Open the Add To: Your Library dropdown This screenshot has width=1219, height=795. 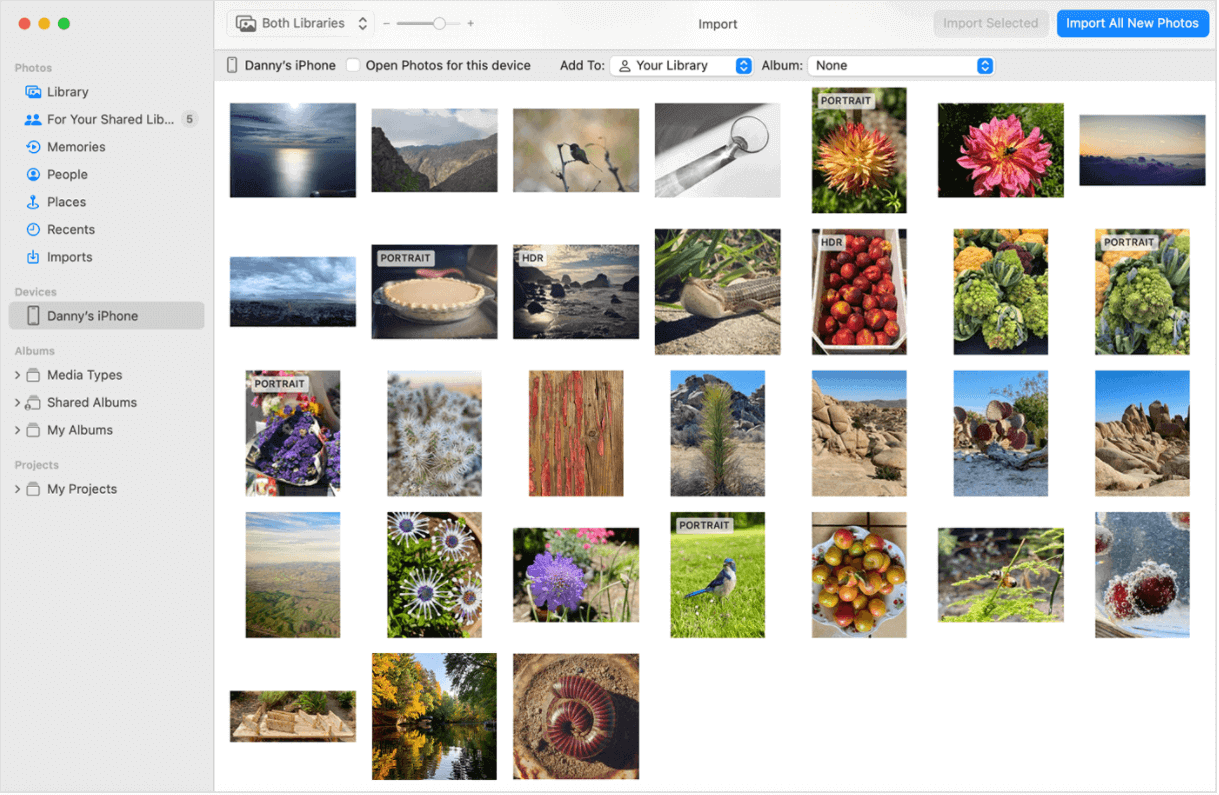(x=682, y=65)
